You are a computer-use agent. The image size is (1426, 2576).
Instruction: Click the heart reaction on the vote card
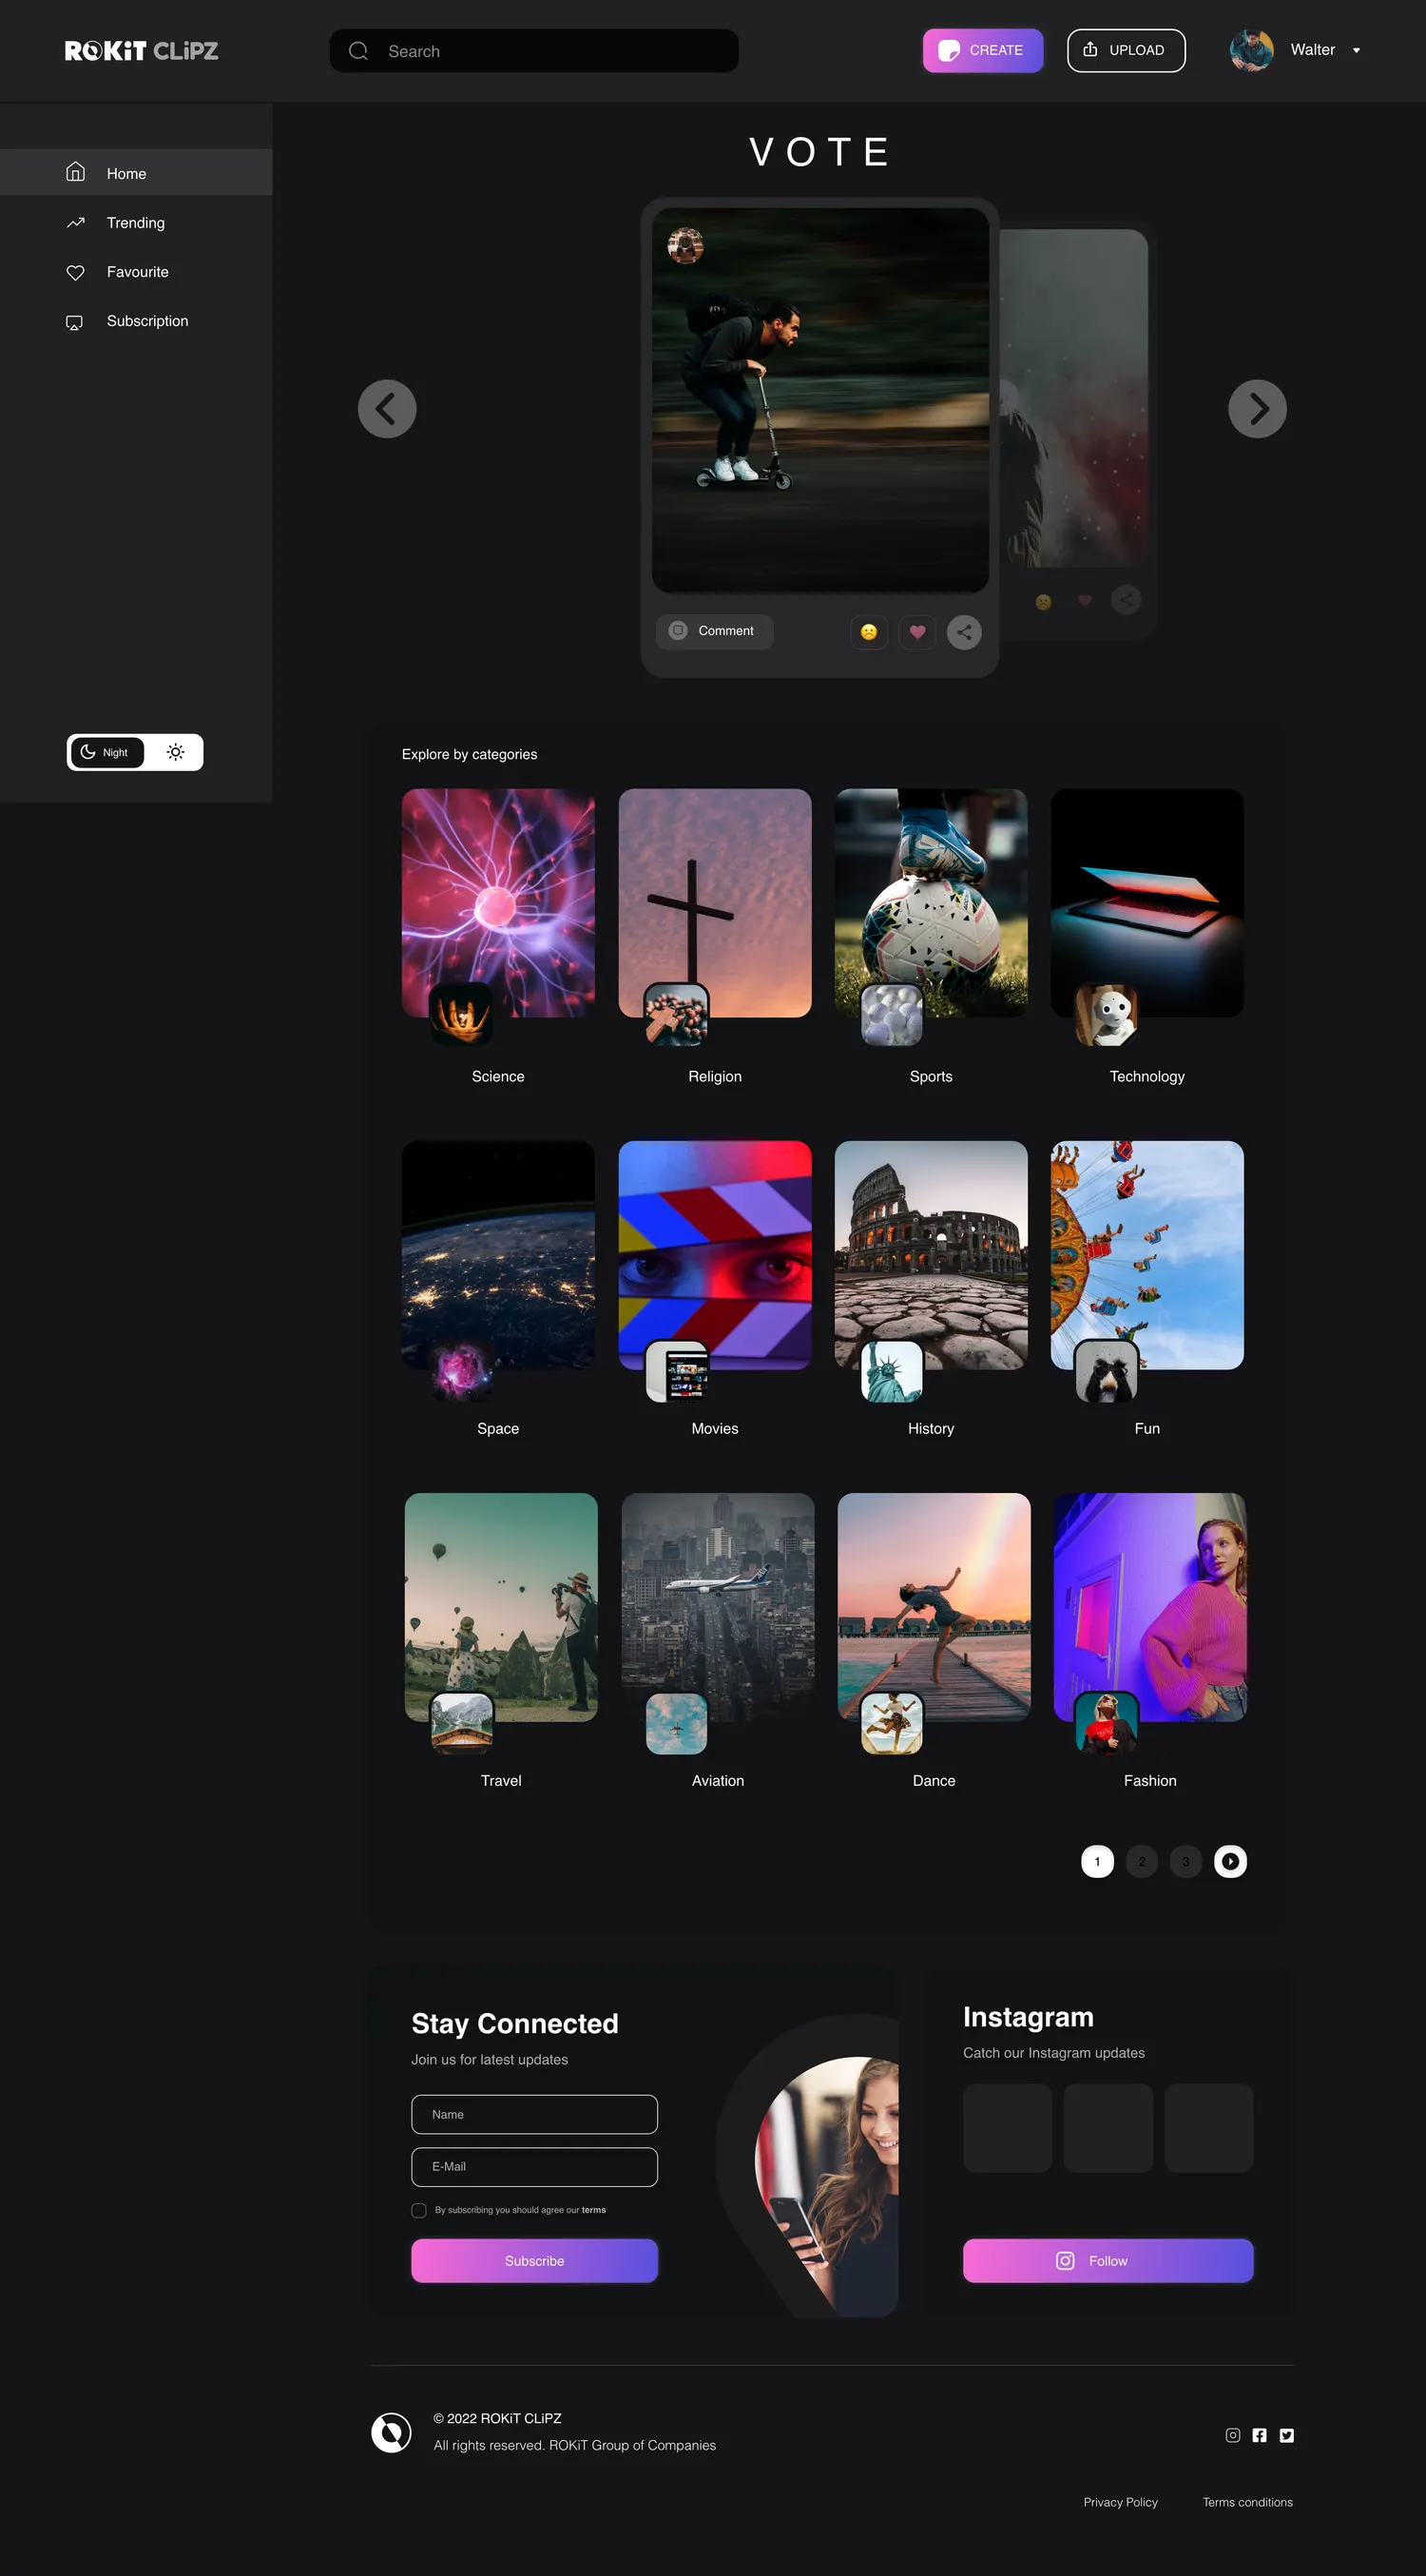tap(917, 632)
